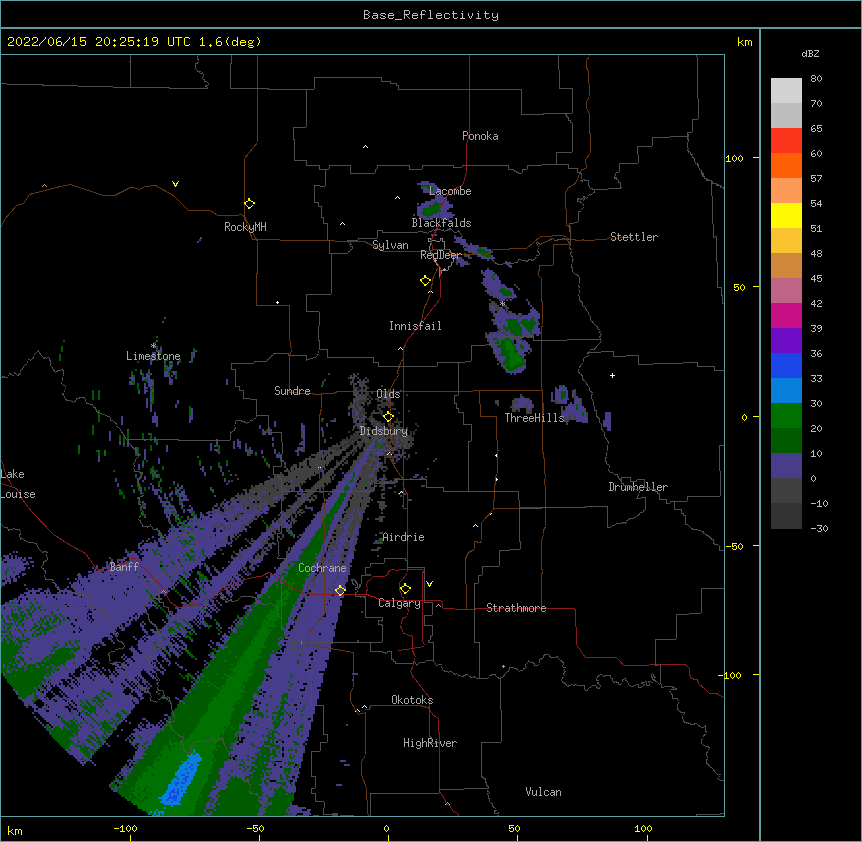The width and height of the screenshot is (862, 842).
Task: Click the white asterisk above Limestone label
Action: point(153,346)
